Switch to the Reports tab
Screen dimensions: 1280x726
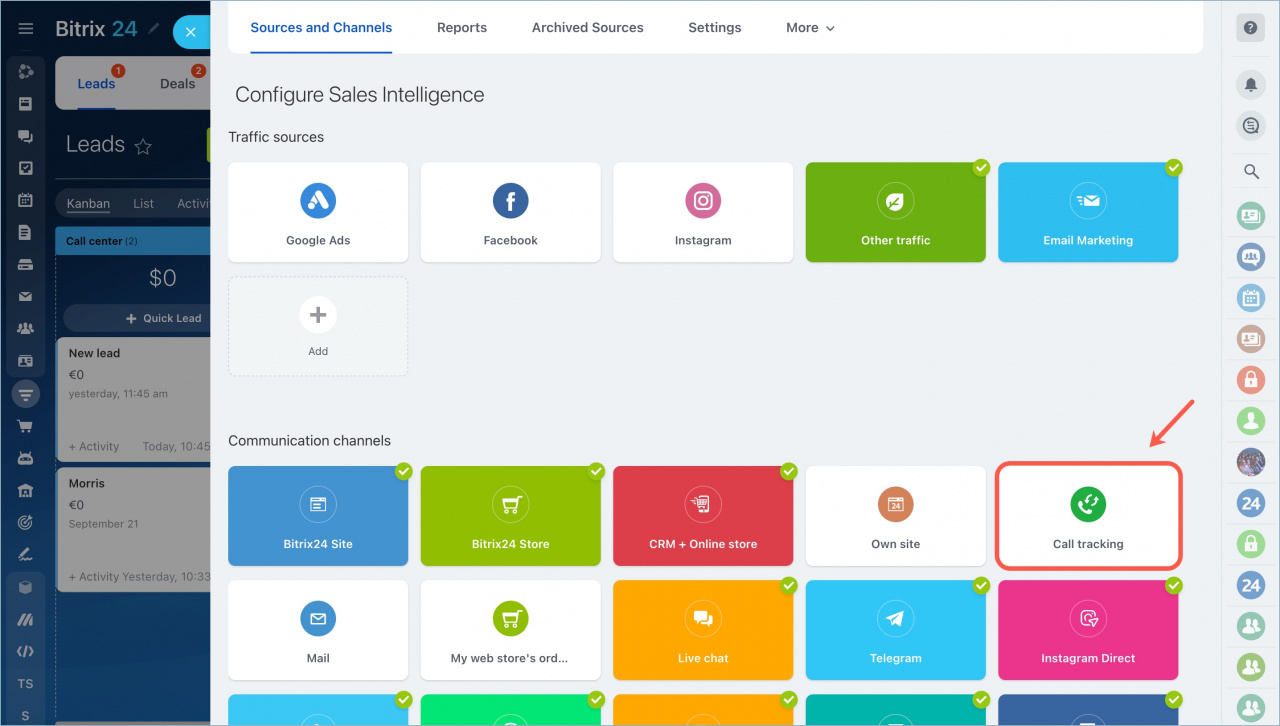462,28
